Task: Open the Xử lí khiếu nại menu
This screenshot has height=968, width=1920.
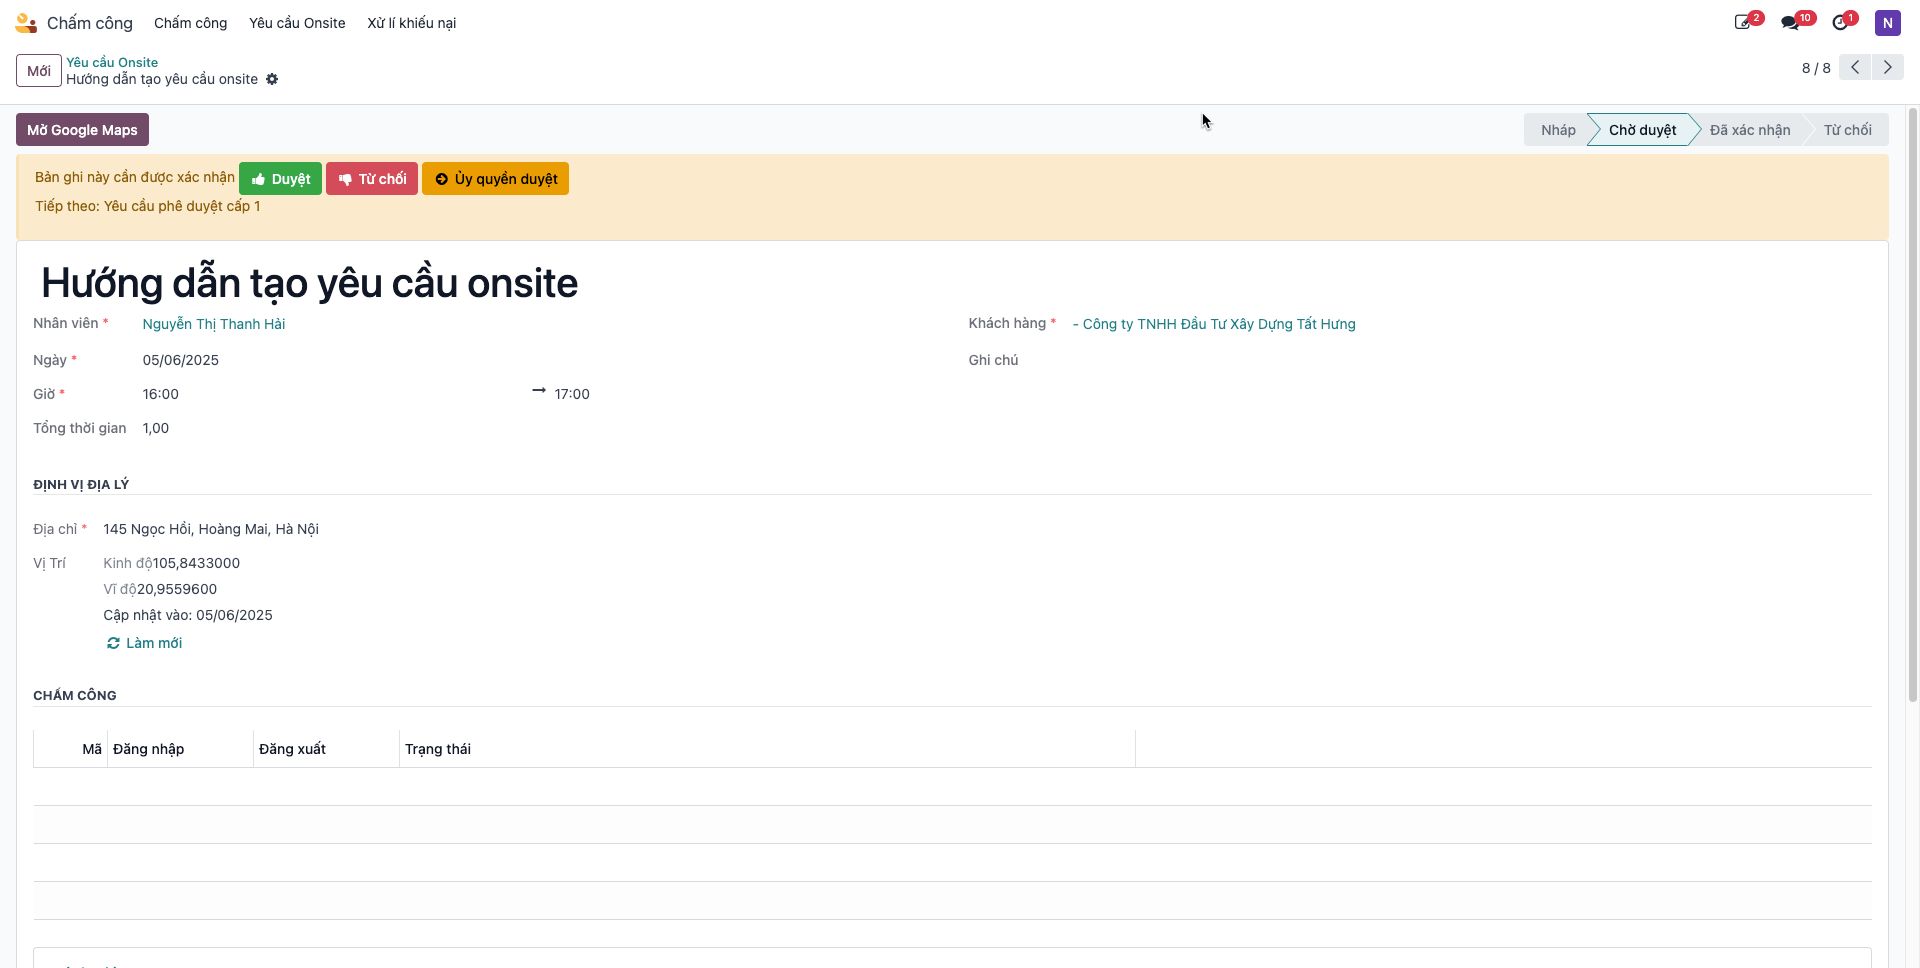Action: (x=411, y=23)
